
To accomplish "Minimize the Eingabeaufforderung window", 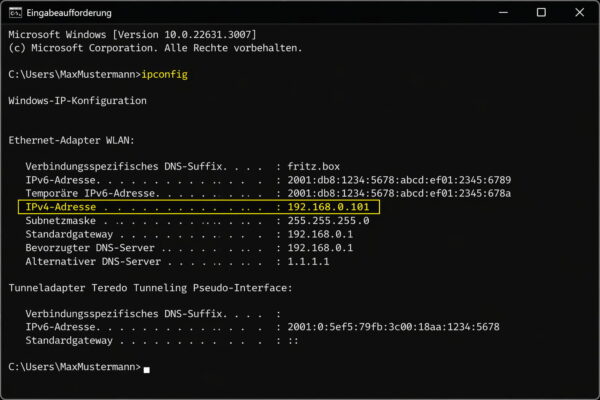I will (x=503, y=13).
